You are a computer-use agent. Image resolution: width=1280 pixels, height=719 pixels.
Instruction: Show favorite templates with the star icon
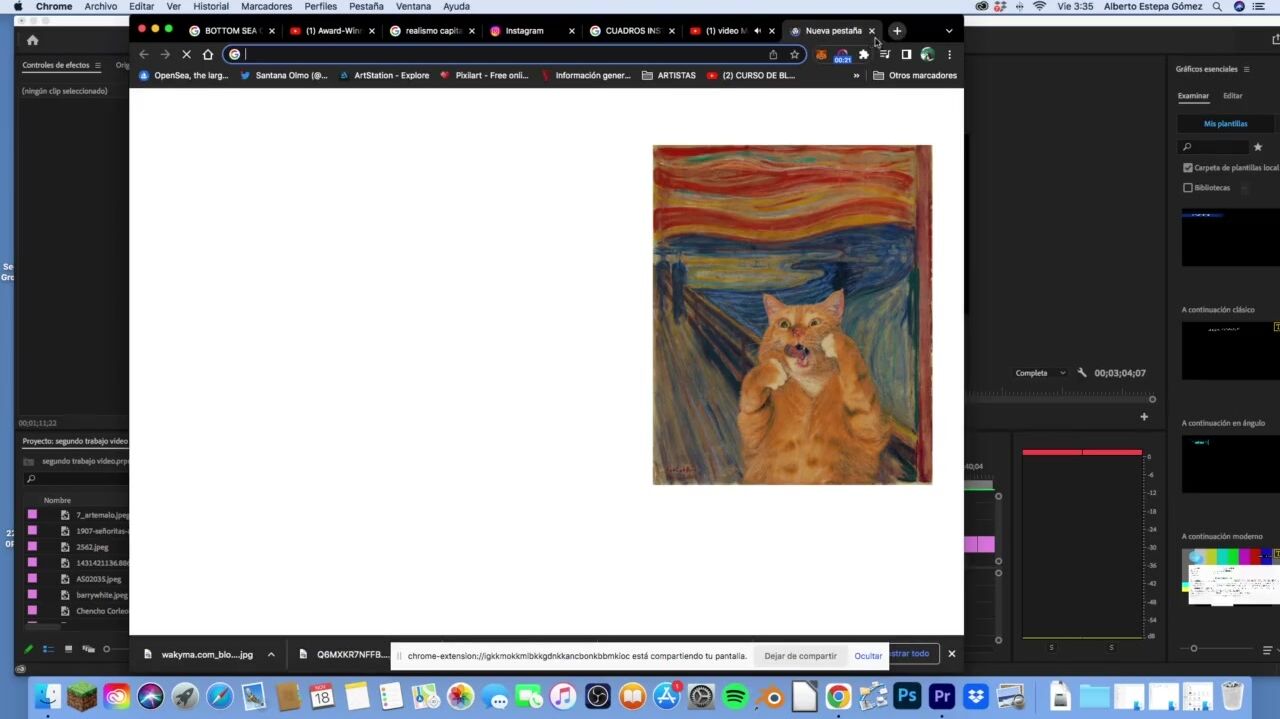click(1258, 147)
